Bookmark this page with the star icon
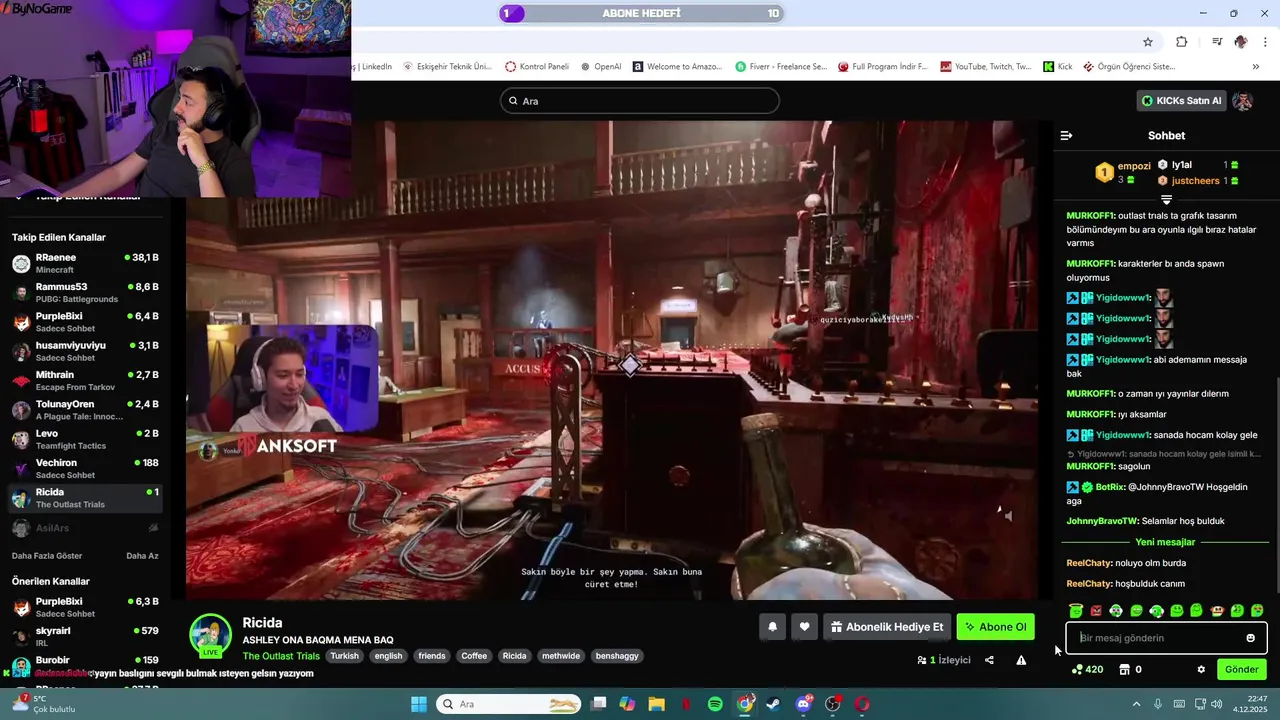 click(x=1148, y=42)
